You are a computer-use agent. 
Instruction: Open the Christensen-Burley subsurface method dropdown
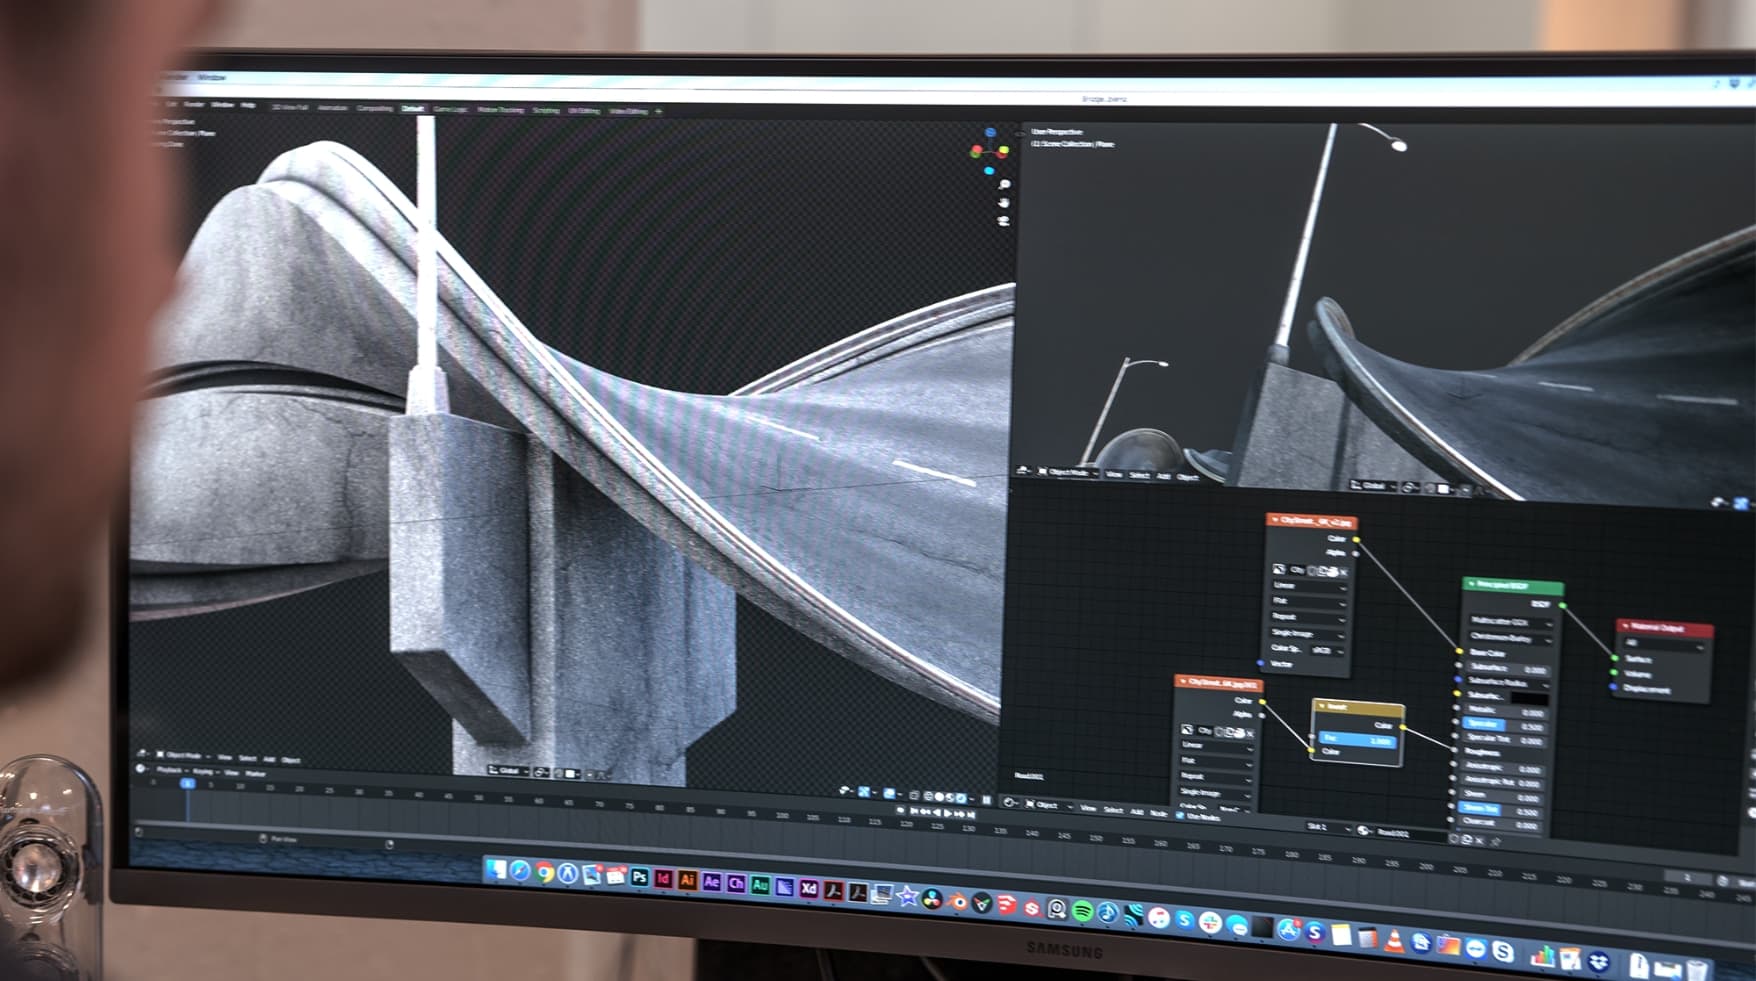point(1510,638)
